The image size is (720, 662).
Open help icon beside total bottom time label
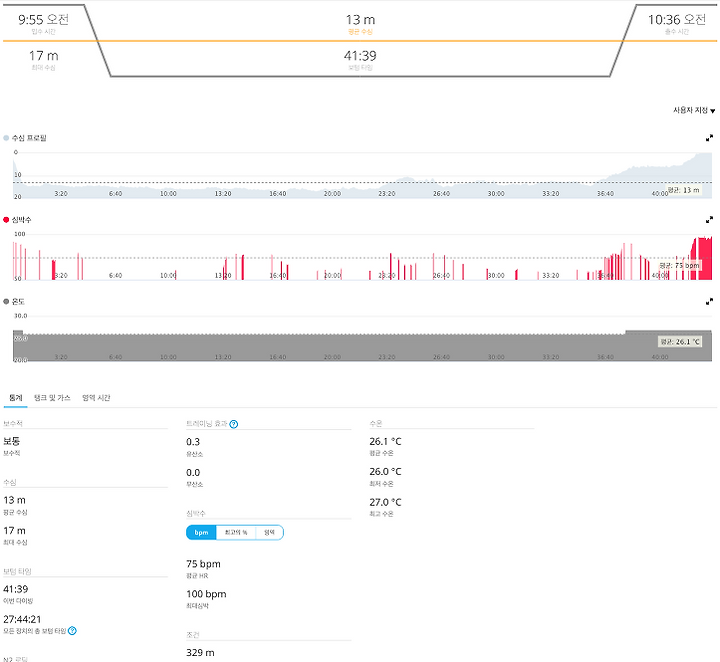(72, 631)
